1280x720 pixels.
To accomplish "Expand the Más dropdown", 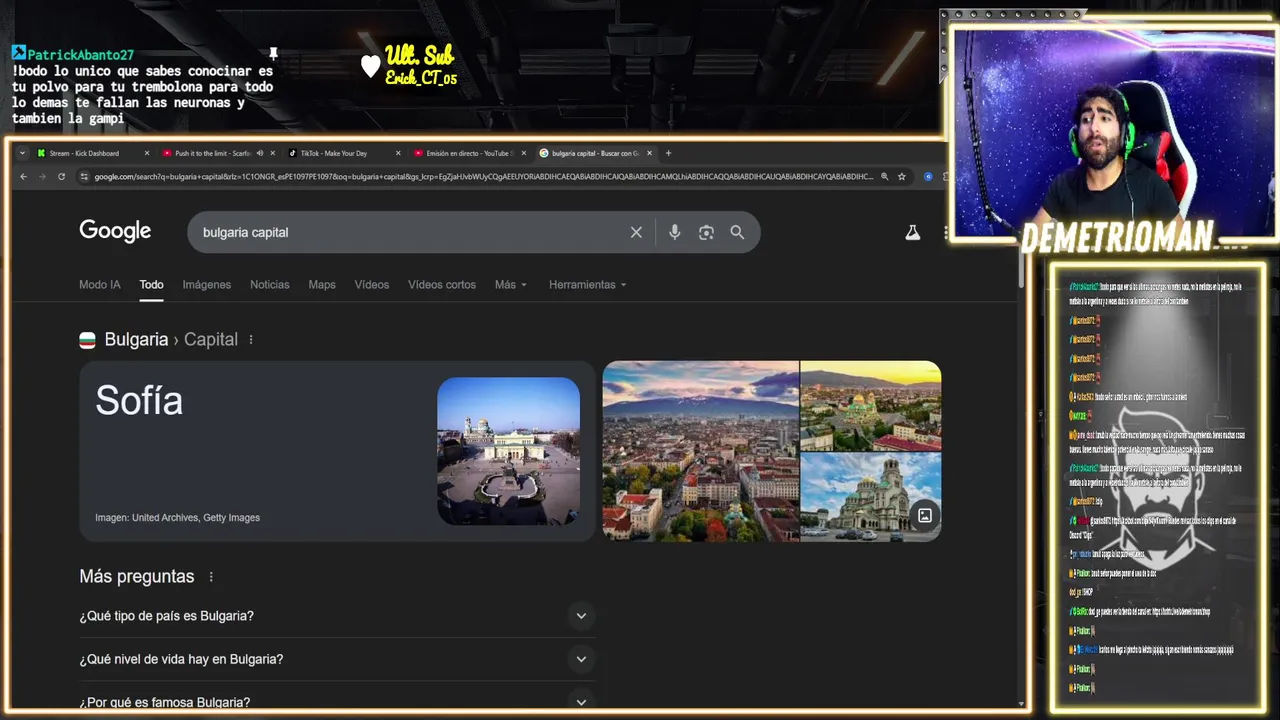I will [511, 285].
